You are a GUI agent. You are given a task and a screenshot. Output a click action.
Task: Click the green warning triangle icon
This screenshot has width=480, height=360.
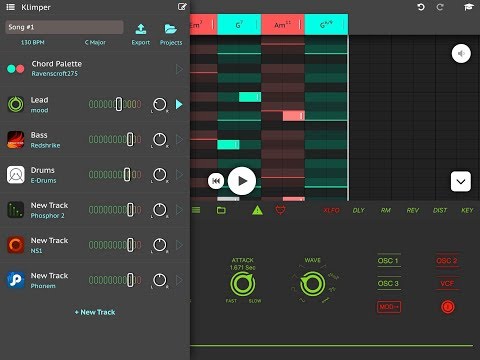257,210
